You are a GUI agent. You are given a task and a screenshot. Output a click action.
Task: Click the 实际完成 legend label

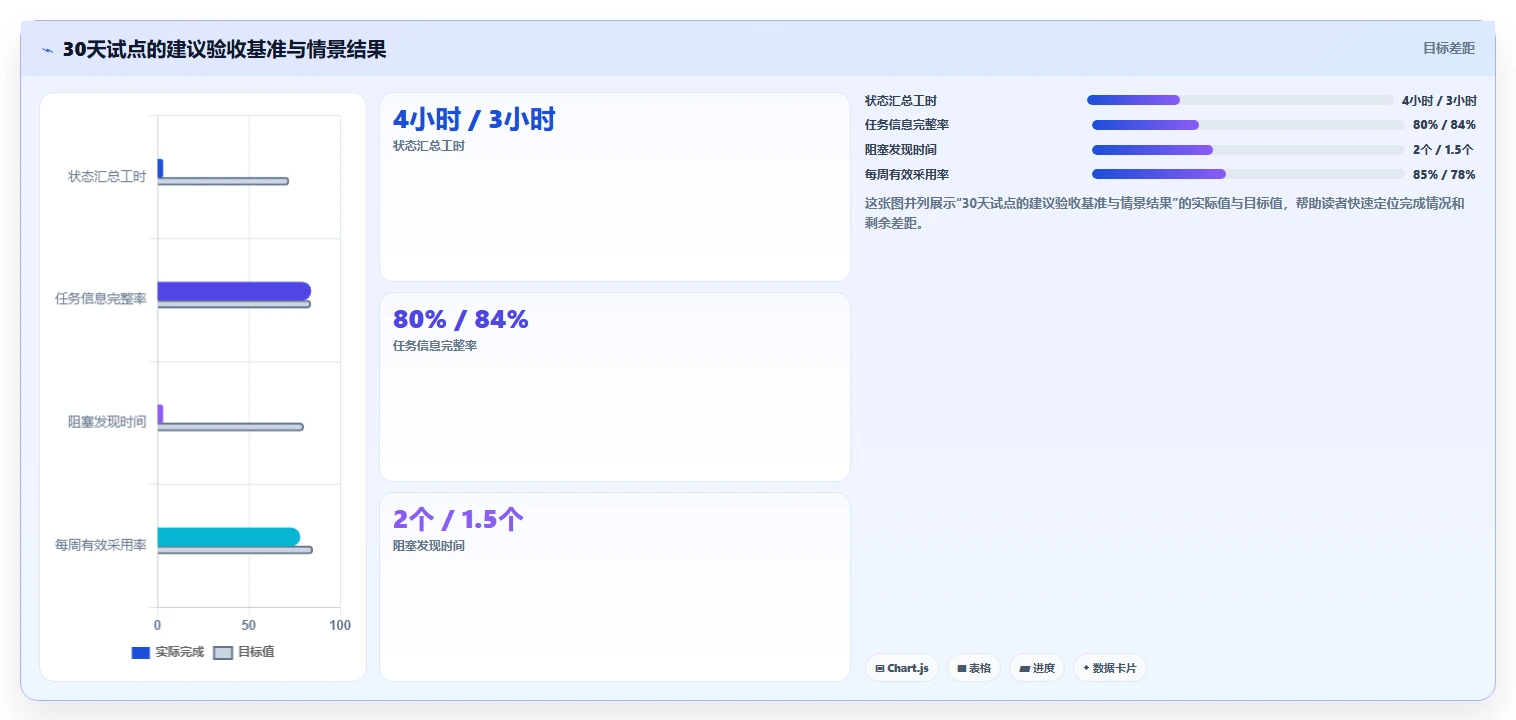pyautogui.click(x=180, y=652)
